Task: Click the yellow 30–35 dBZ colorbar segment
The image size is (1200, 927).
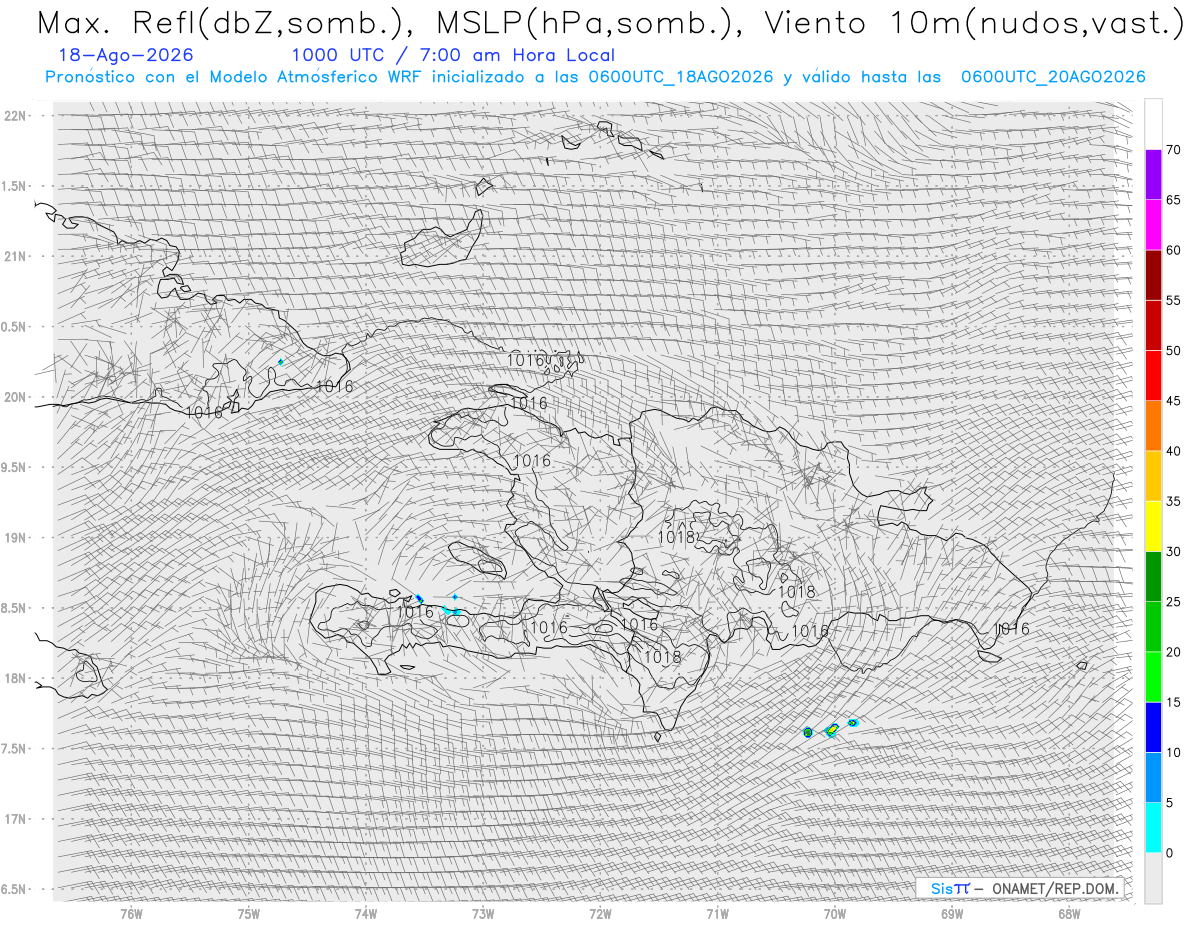Action: coord(1153,526)
